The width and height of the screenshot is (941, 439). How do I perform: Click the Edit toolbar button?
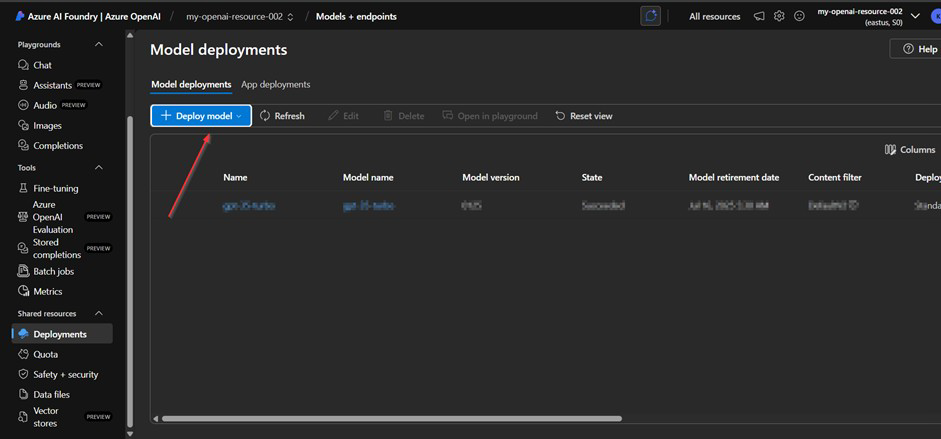(x=343, y=116)
